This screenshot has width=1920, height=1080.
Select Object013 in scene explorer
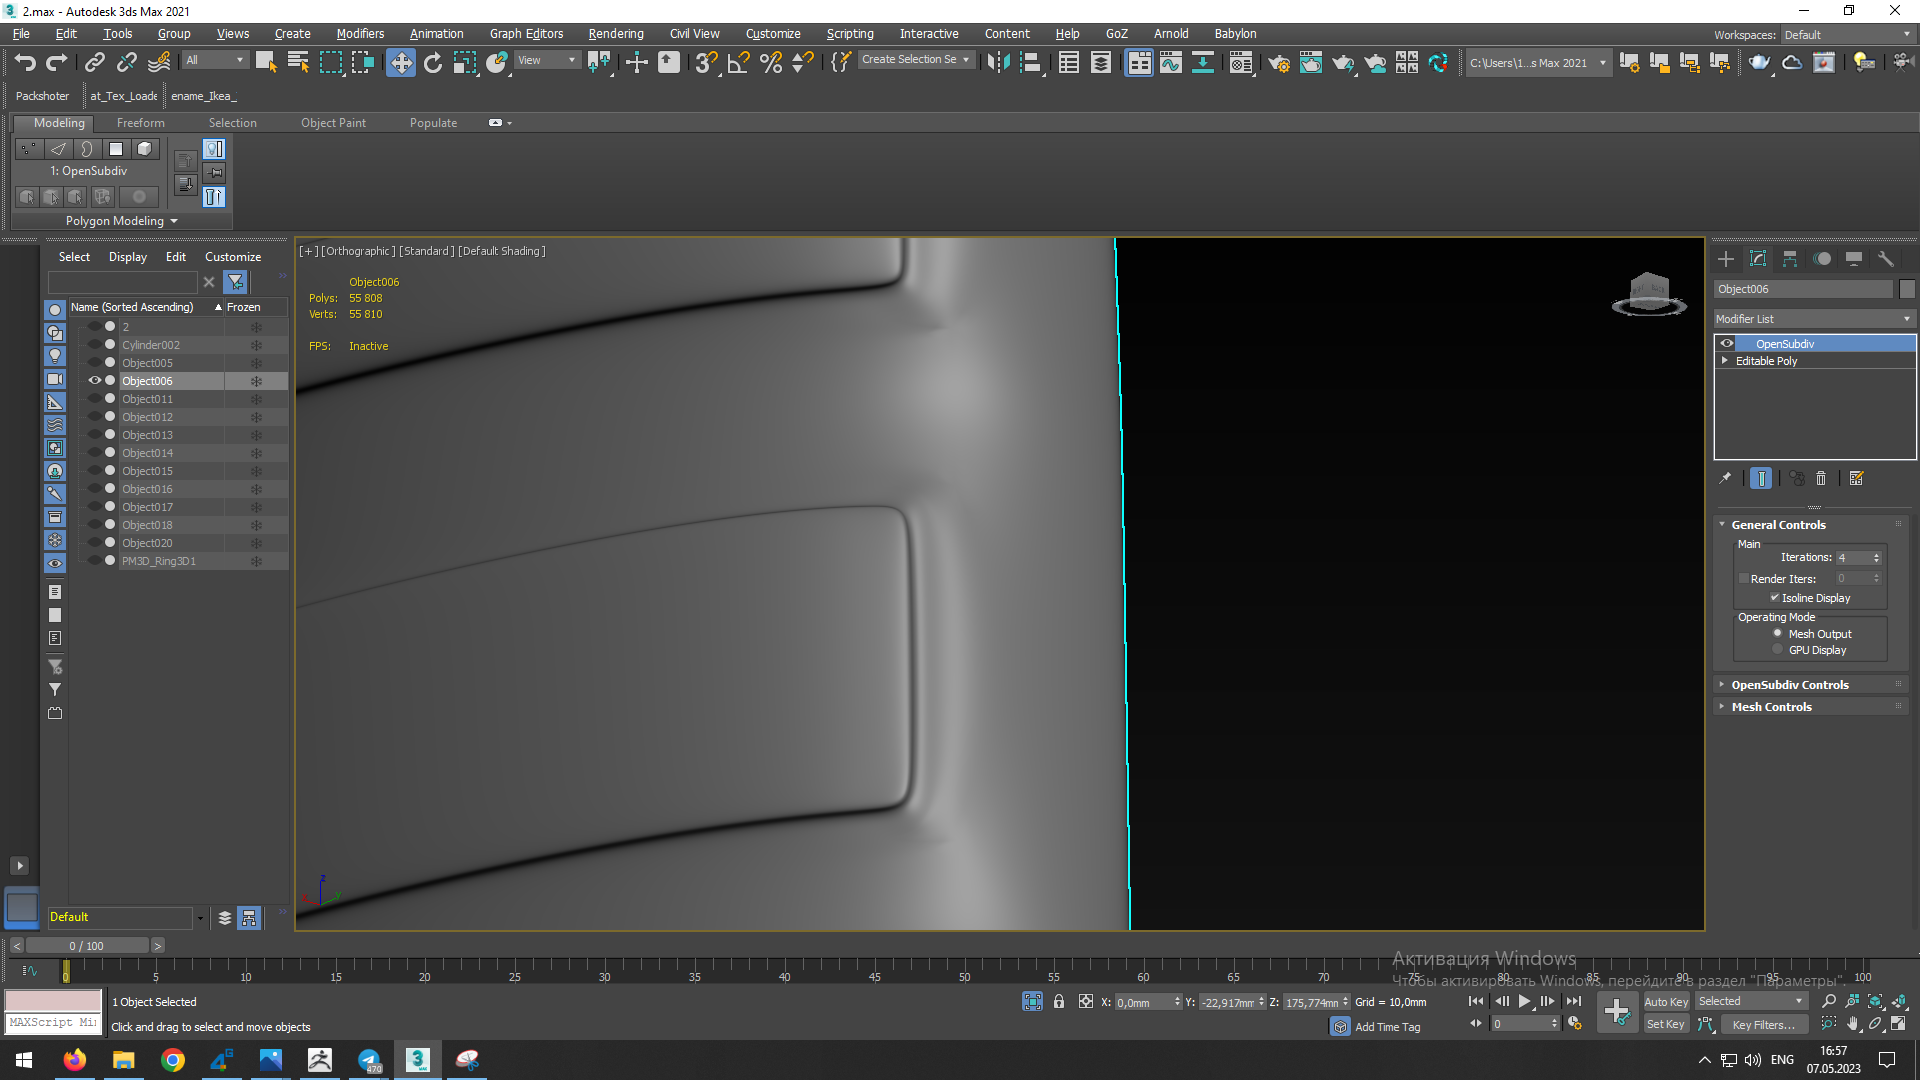click(x=147, y=435)
